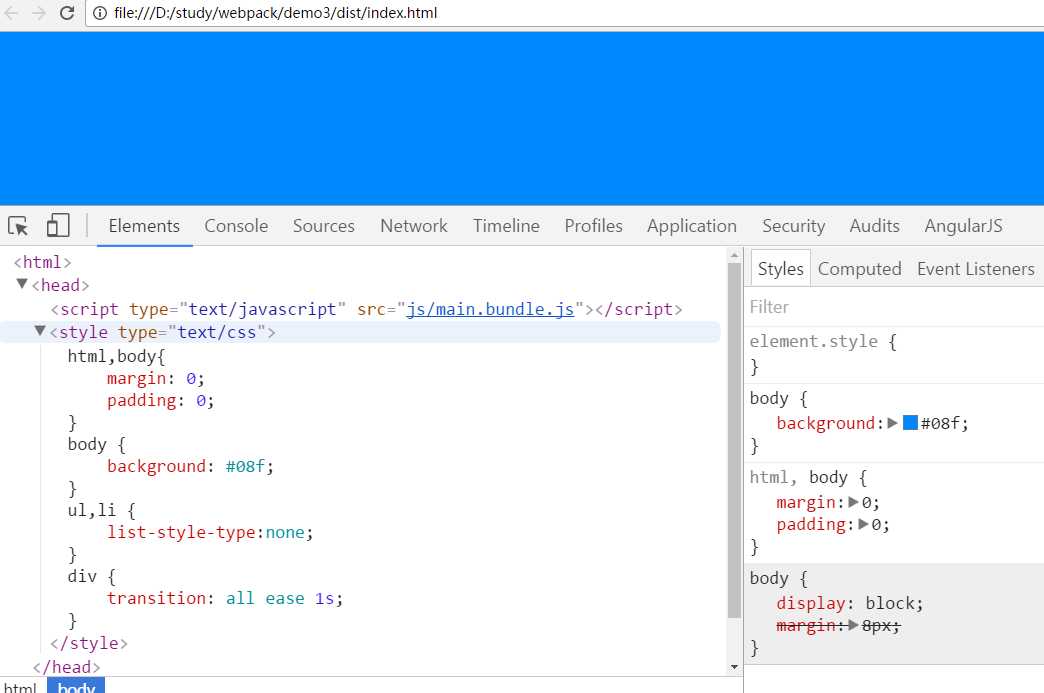Select the Computed sidebar tab
1044x693 pixels.
click(x=859, y=269)
